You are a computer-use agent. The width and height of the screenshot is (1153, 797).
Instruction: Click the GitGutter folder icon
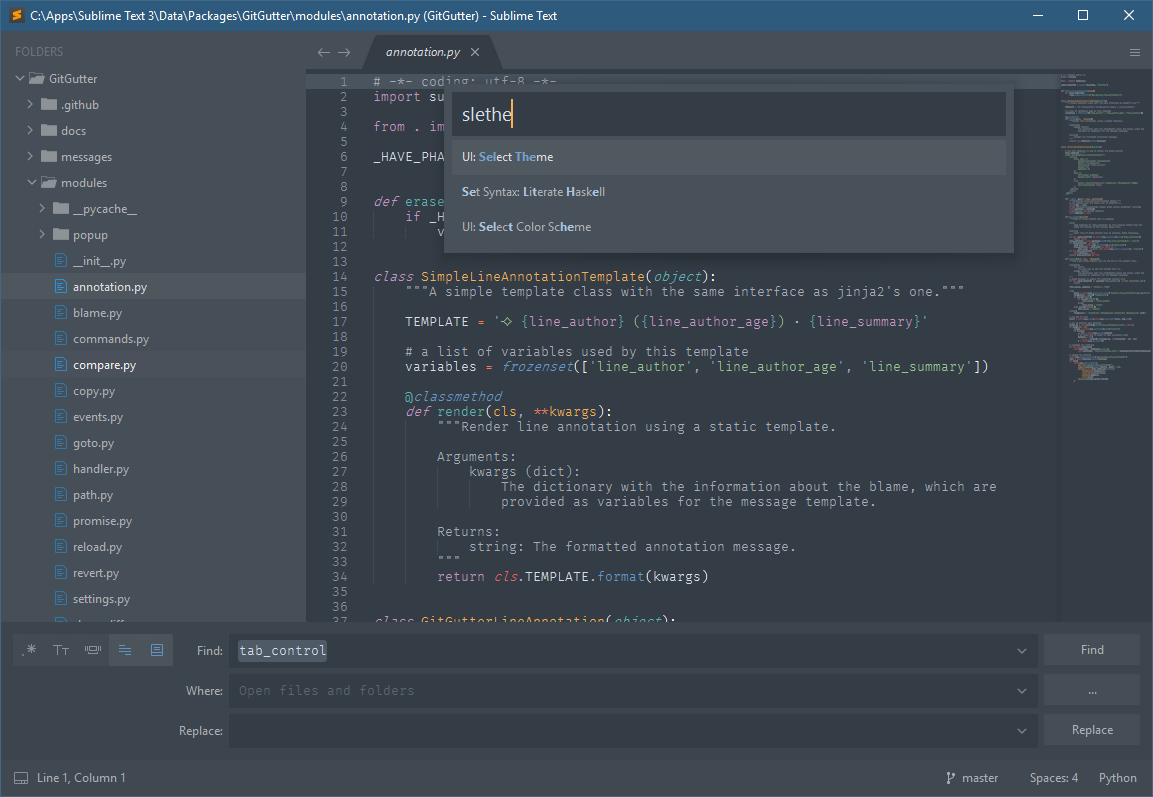coord(37,78)
